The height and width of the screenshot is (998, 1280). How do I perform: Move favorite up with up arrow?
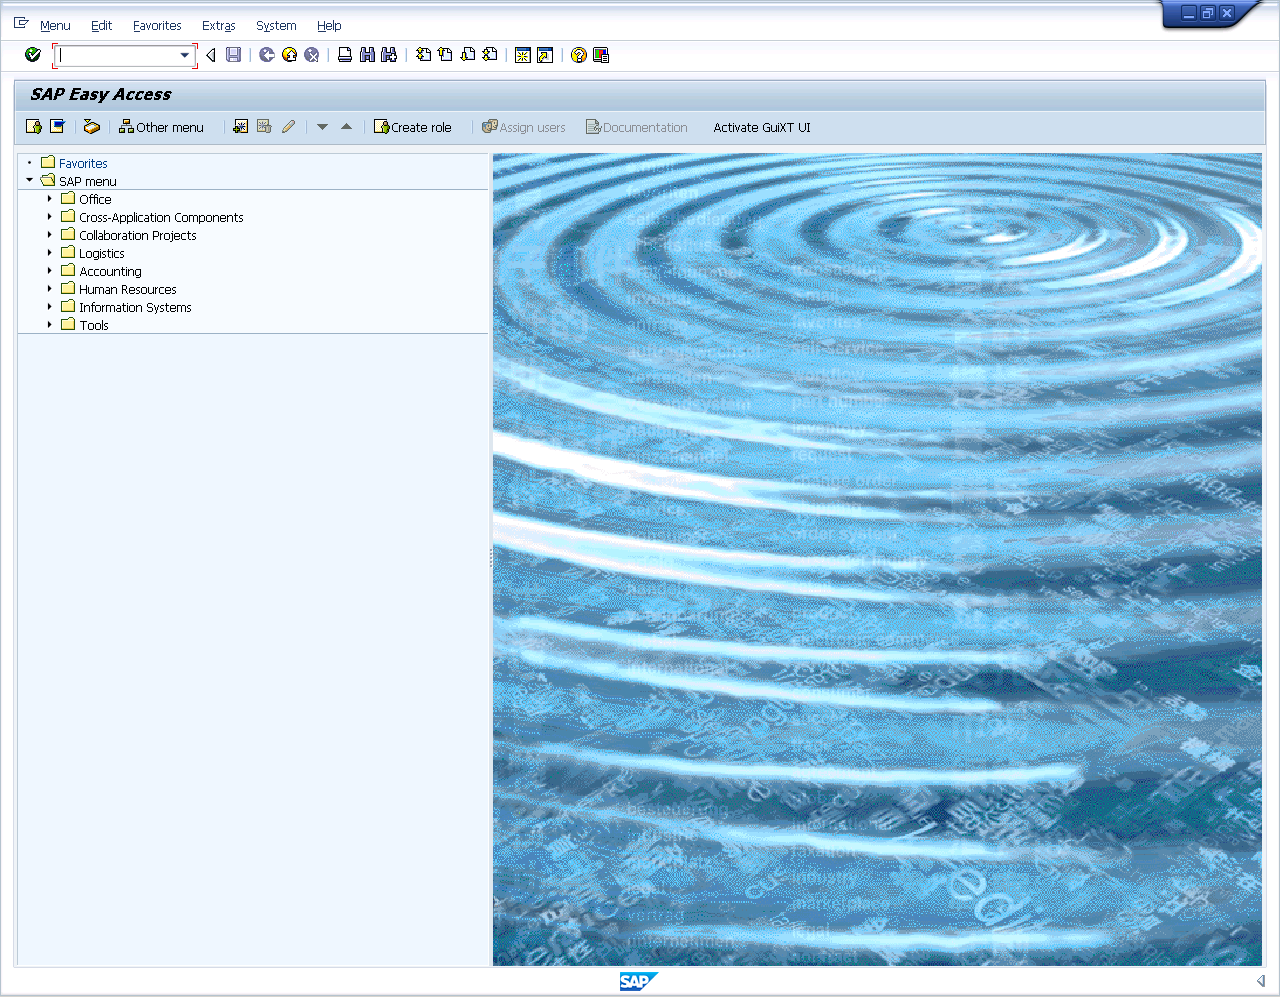pyautogui.click(x=346, y=126)
